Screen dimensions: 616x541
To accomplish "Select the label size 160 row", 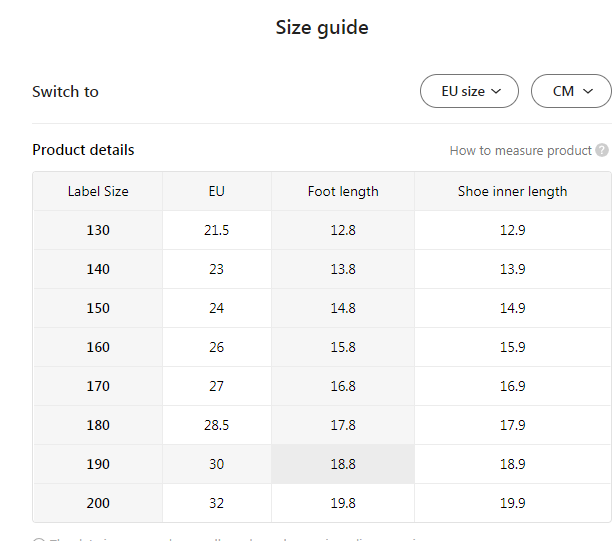I will pyautogui.click(x=98, y=347).
